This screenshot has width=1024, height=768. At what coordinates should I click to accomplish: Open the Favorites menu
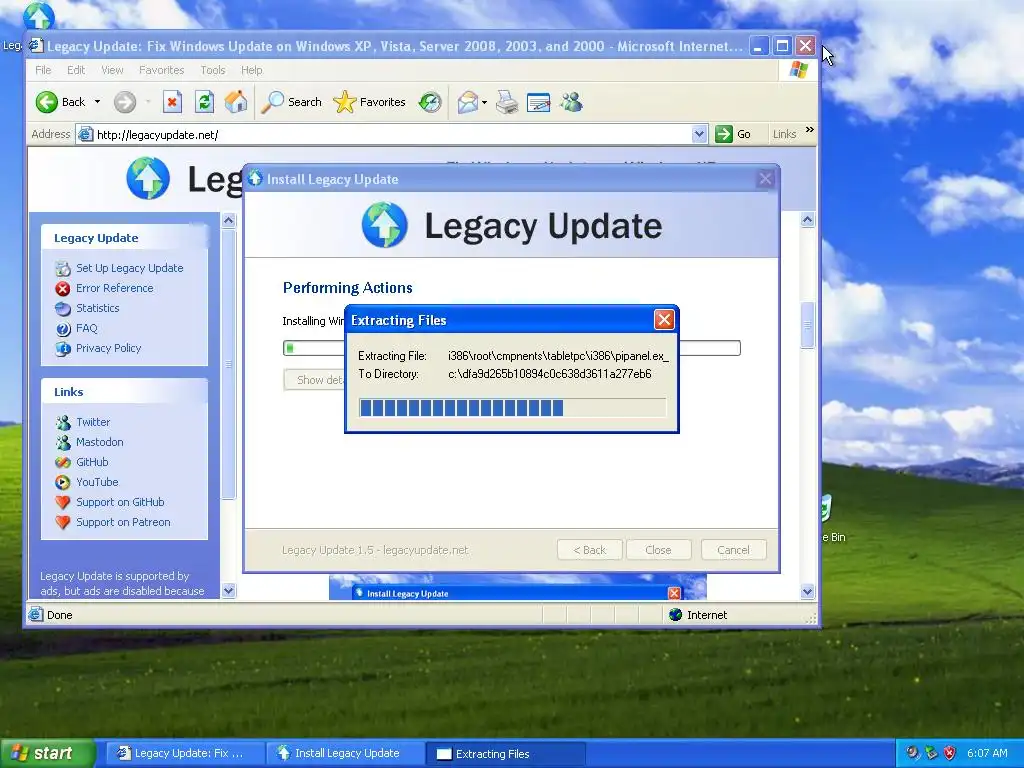[x=161, y=70]
